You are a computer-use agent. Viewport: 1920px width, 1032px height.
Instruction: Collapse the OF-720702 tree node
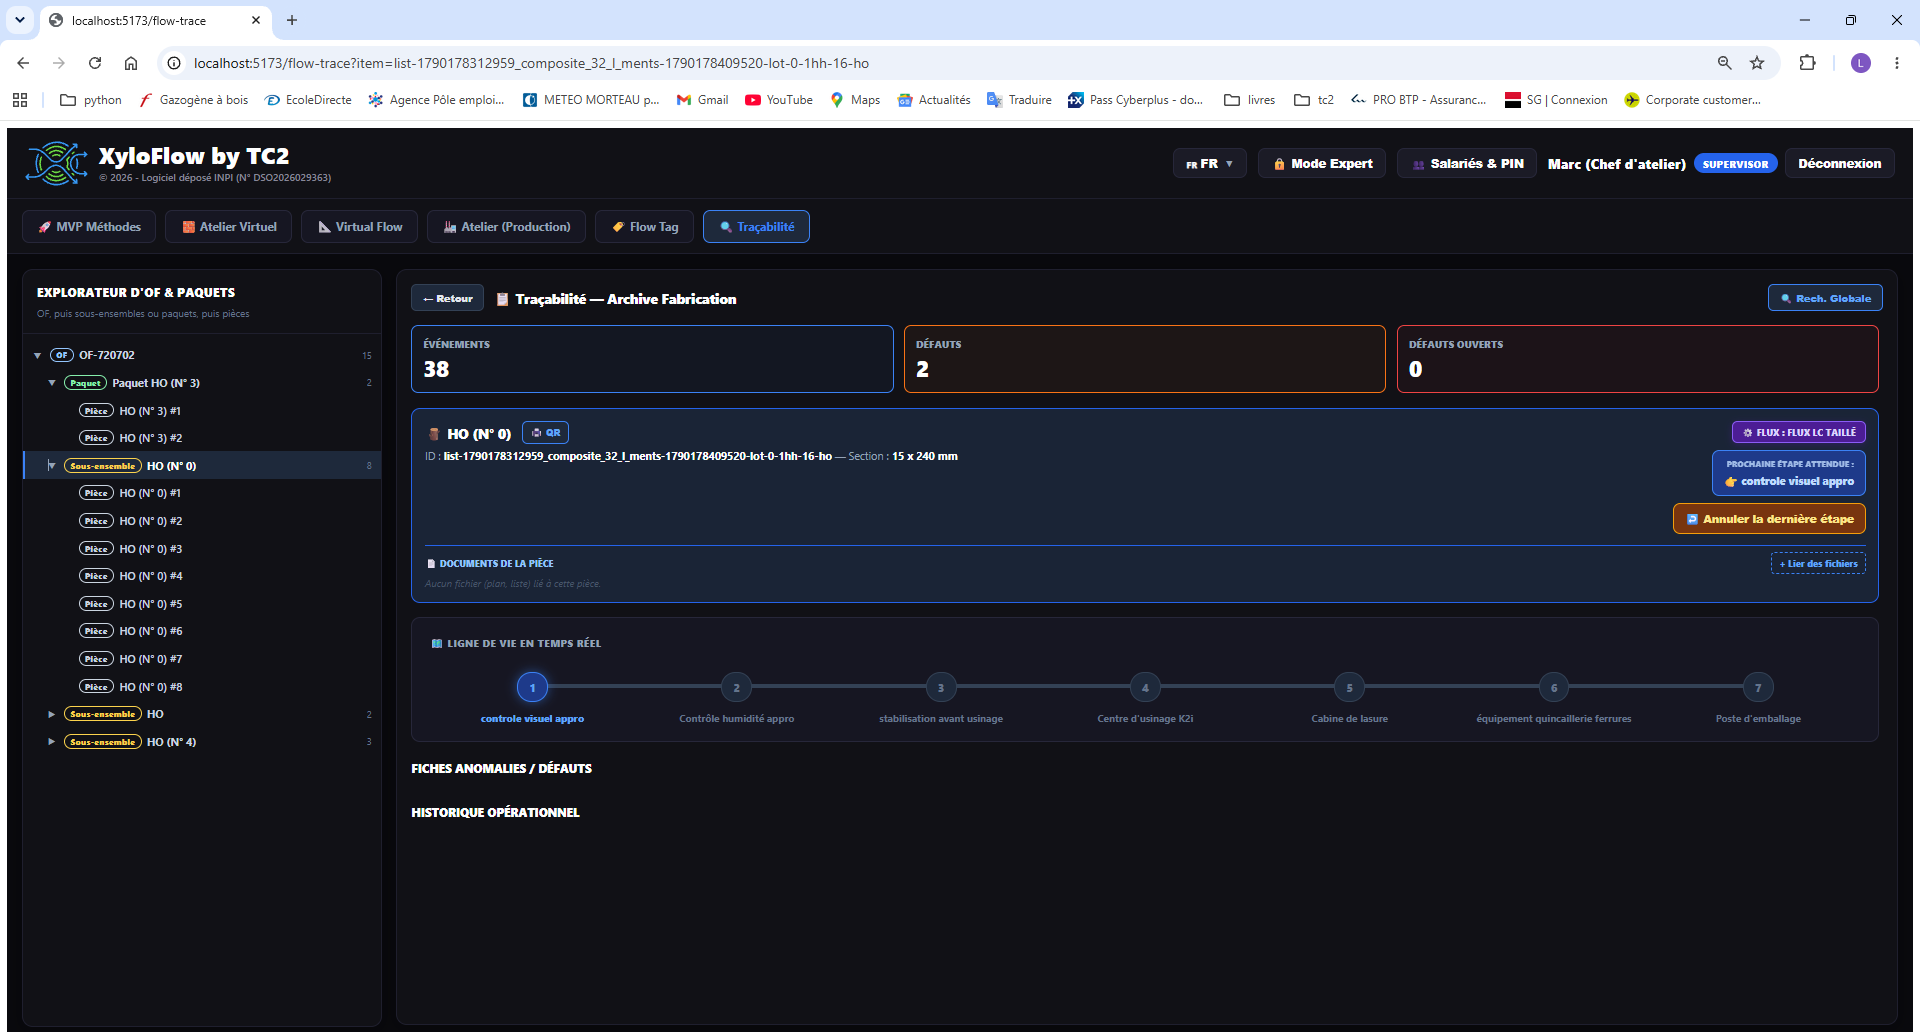(38, 355)
